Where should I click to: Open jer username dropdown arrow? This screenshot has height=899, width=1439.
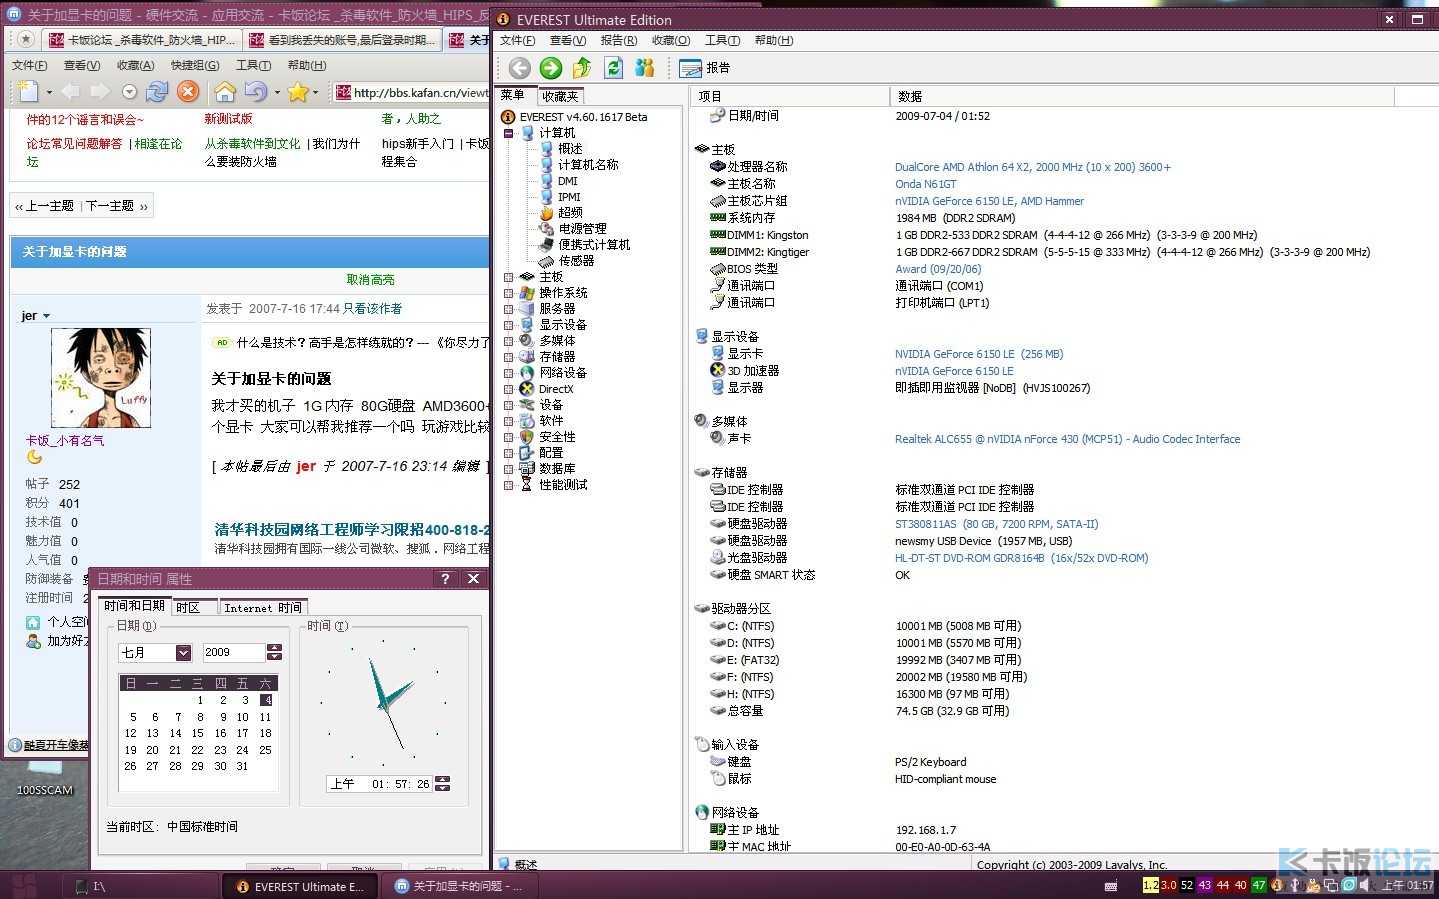click(x=46, y=316)
